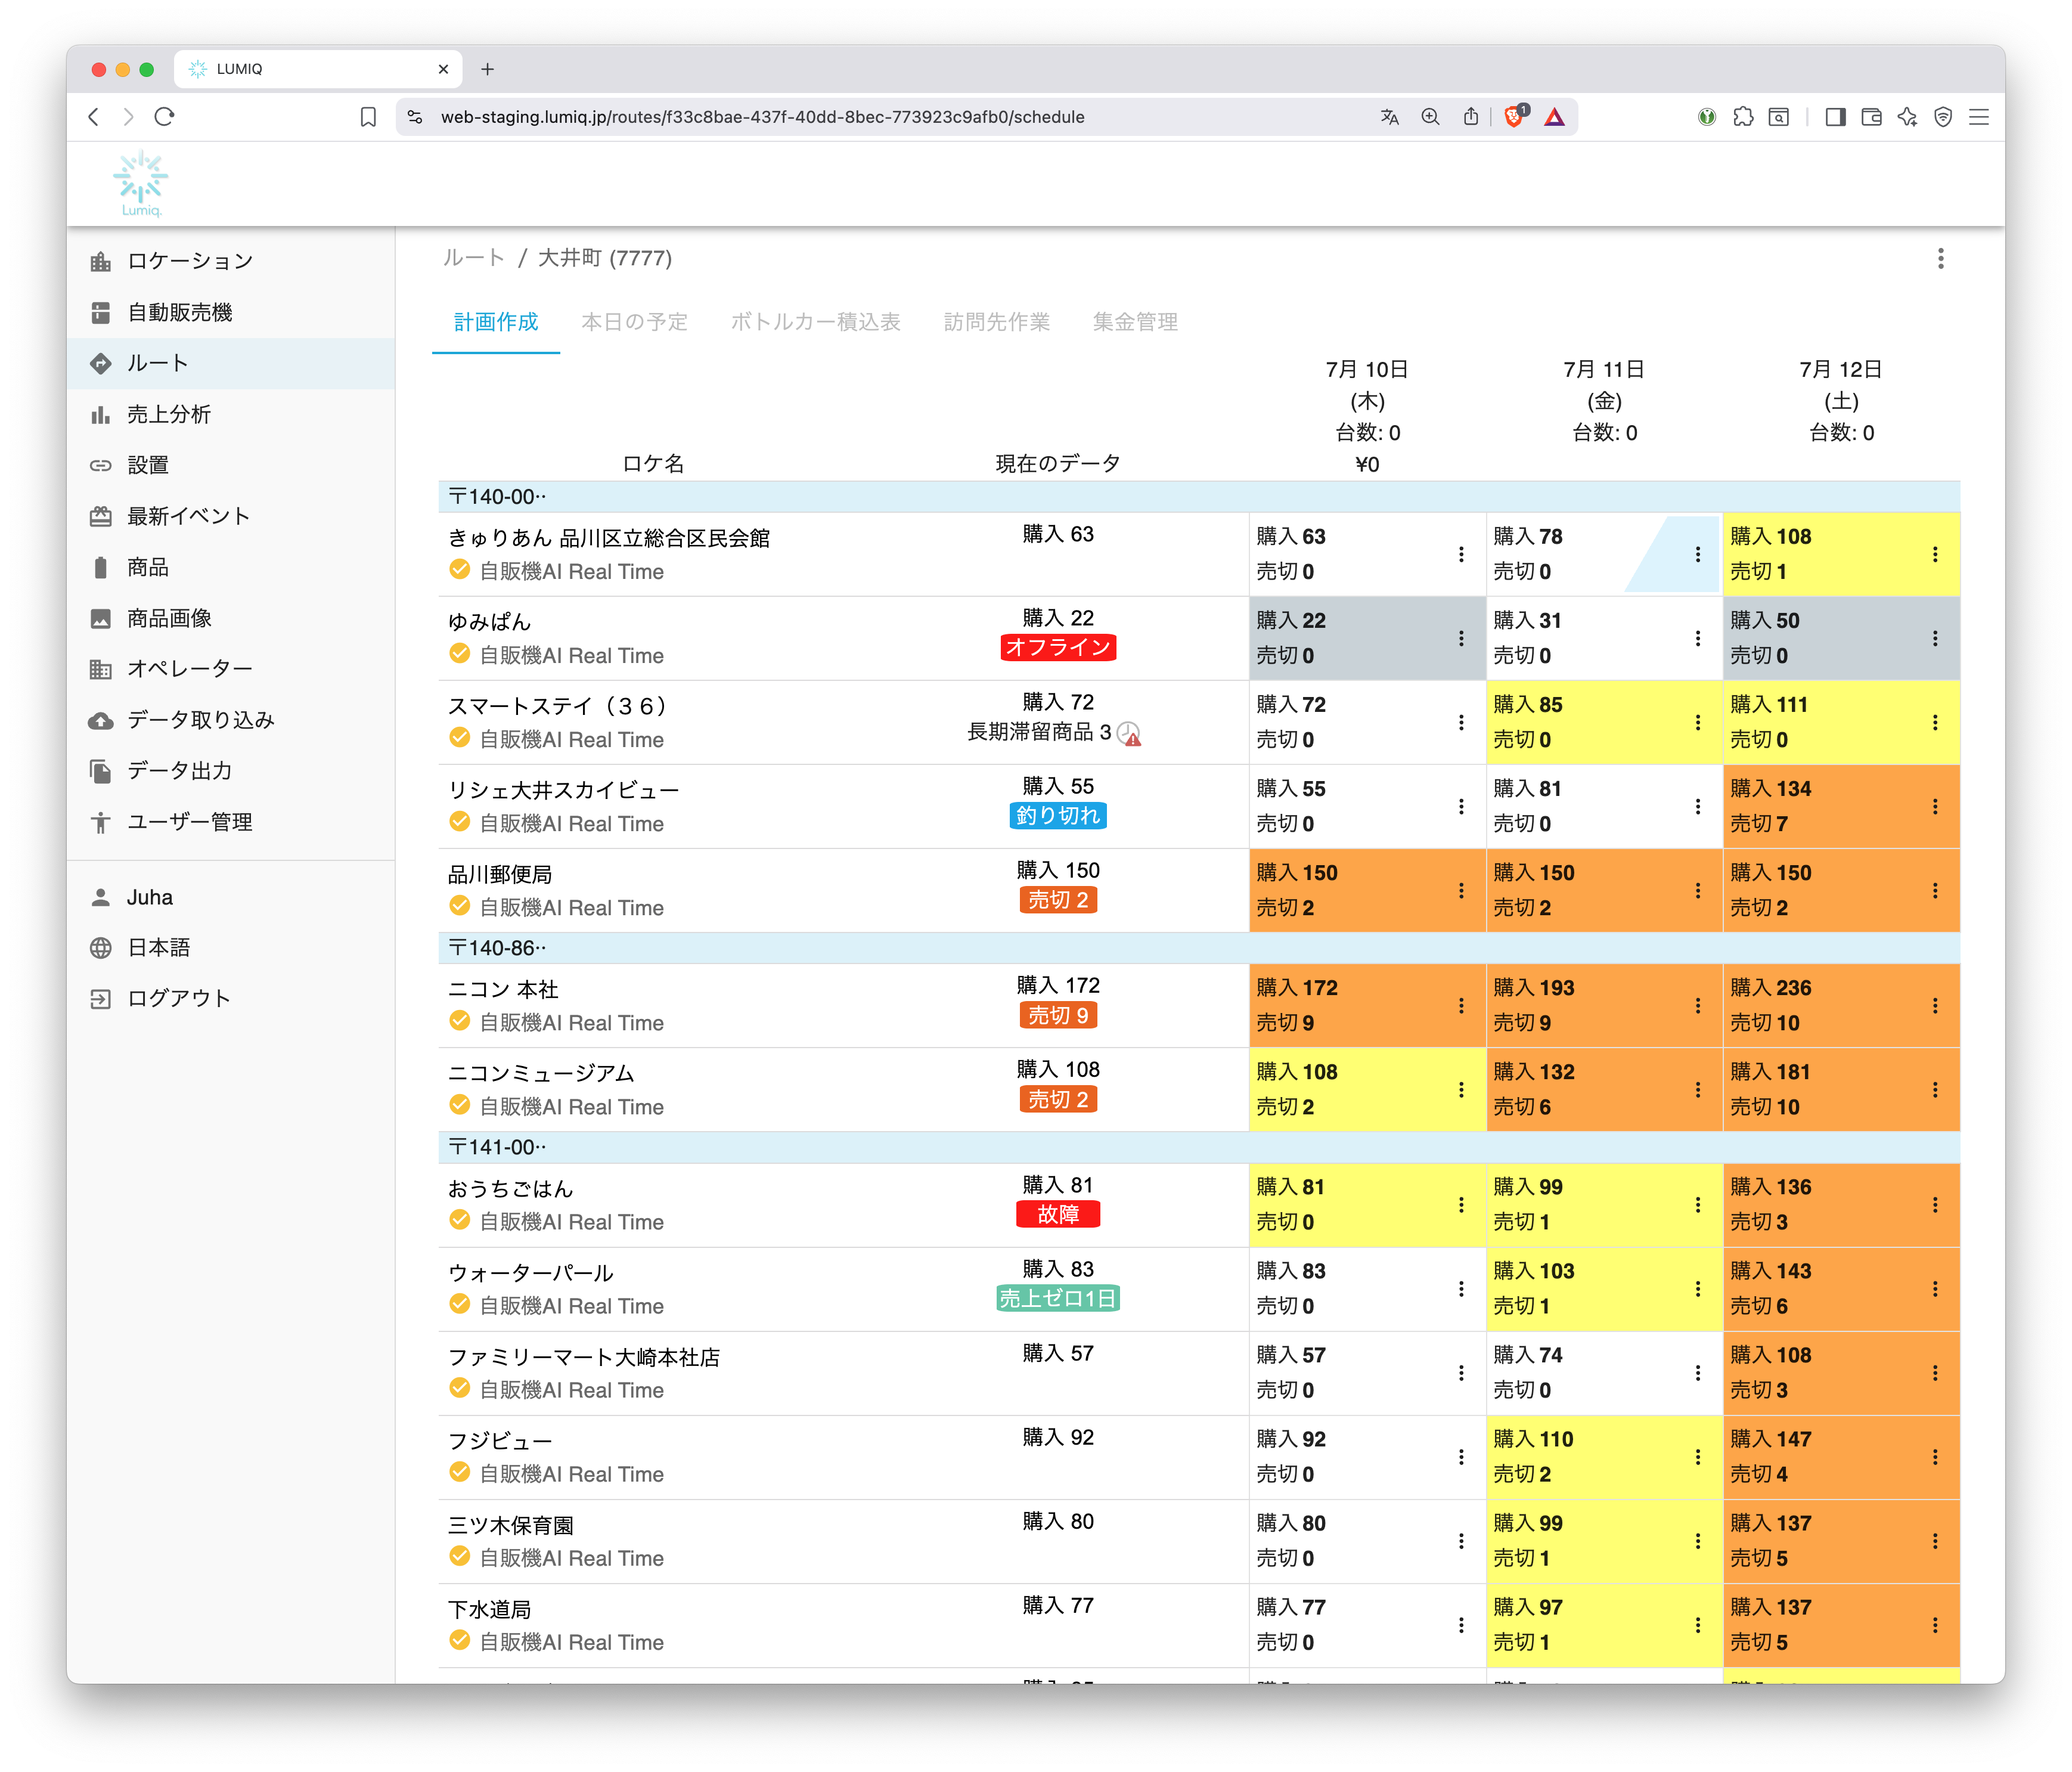The image size is (2072, 1772).
Task: Click the browser address bar URL
Action: pos(762,117)
